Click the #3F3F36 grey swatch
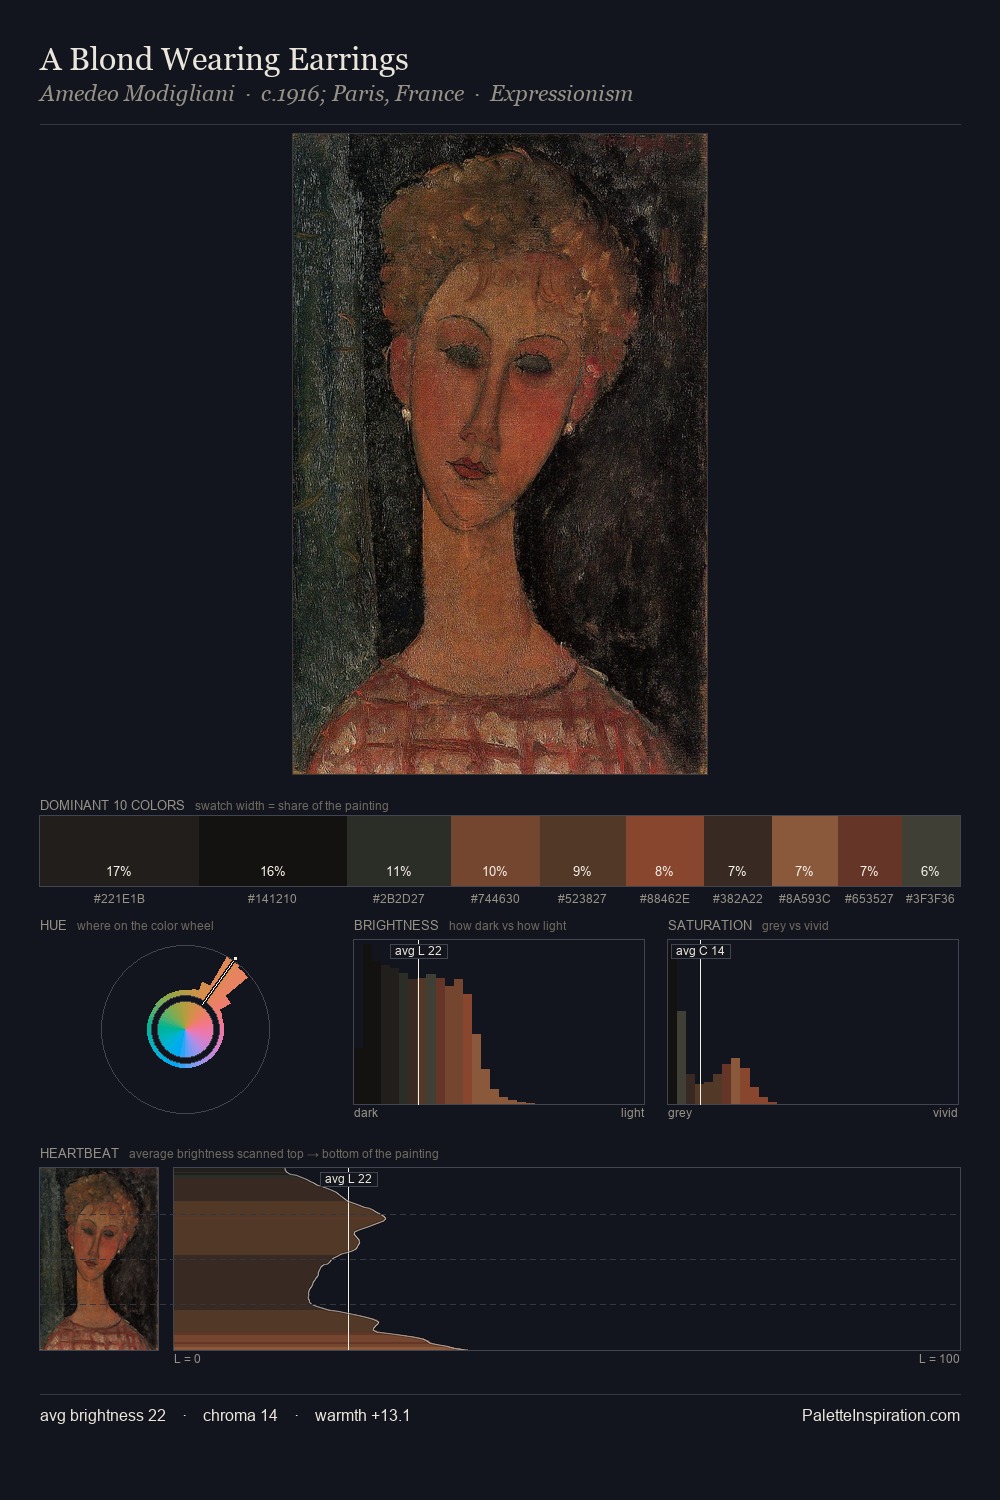This screenshot has width=1000, height=1500. pos(931,851)
